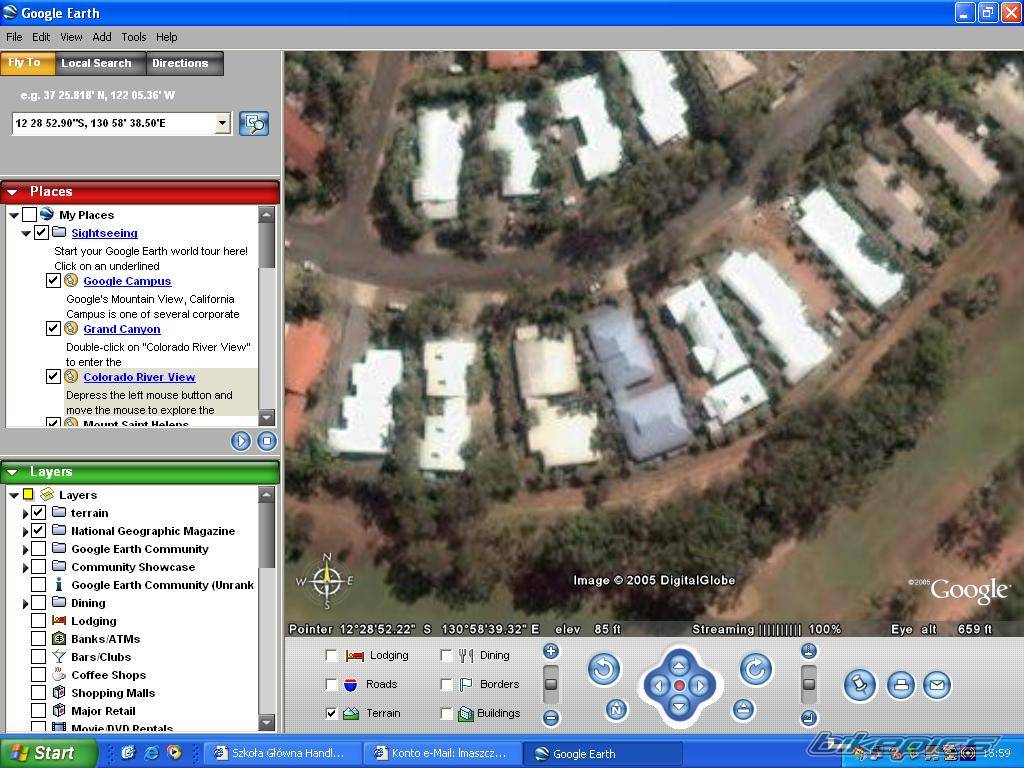Check the Coffee Shops layer

point(39,675)
